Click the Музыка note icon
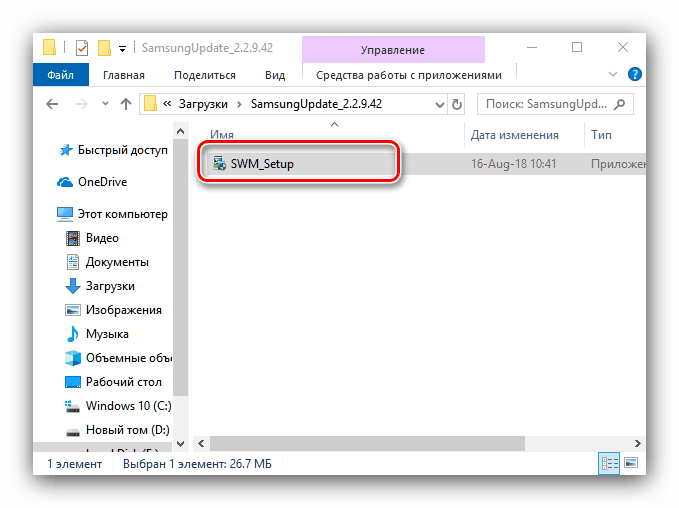 pos(73,334)
